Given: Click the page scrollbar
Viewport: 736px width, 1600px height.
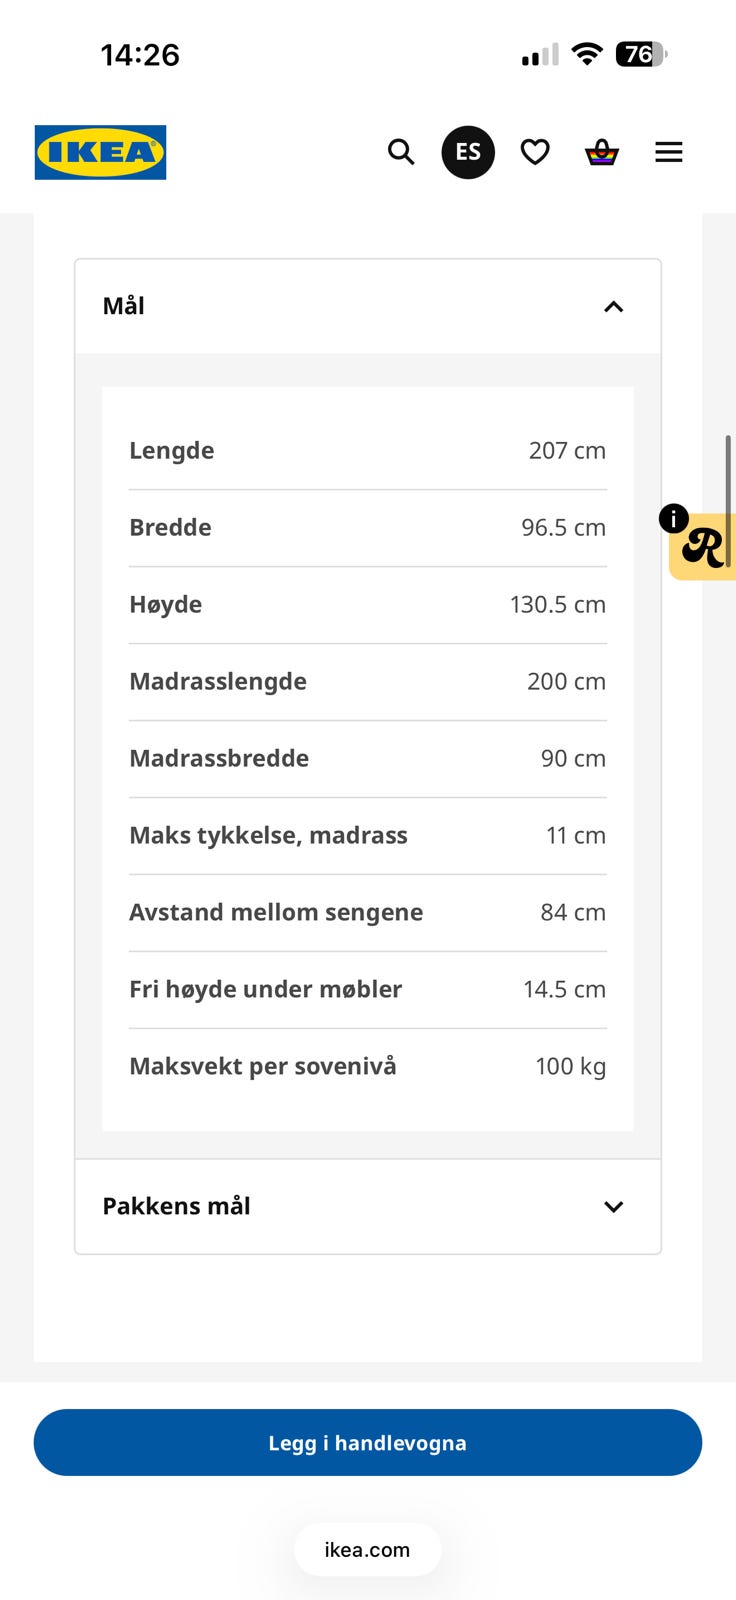Looking at the screenshot, I should click(728, 500).
